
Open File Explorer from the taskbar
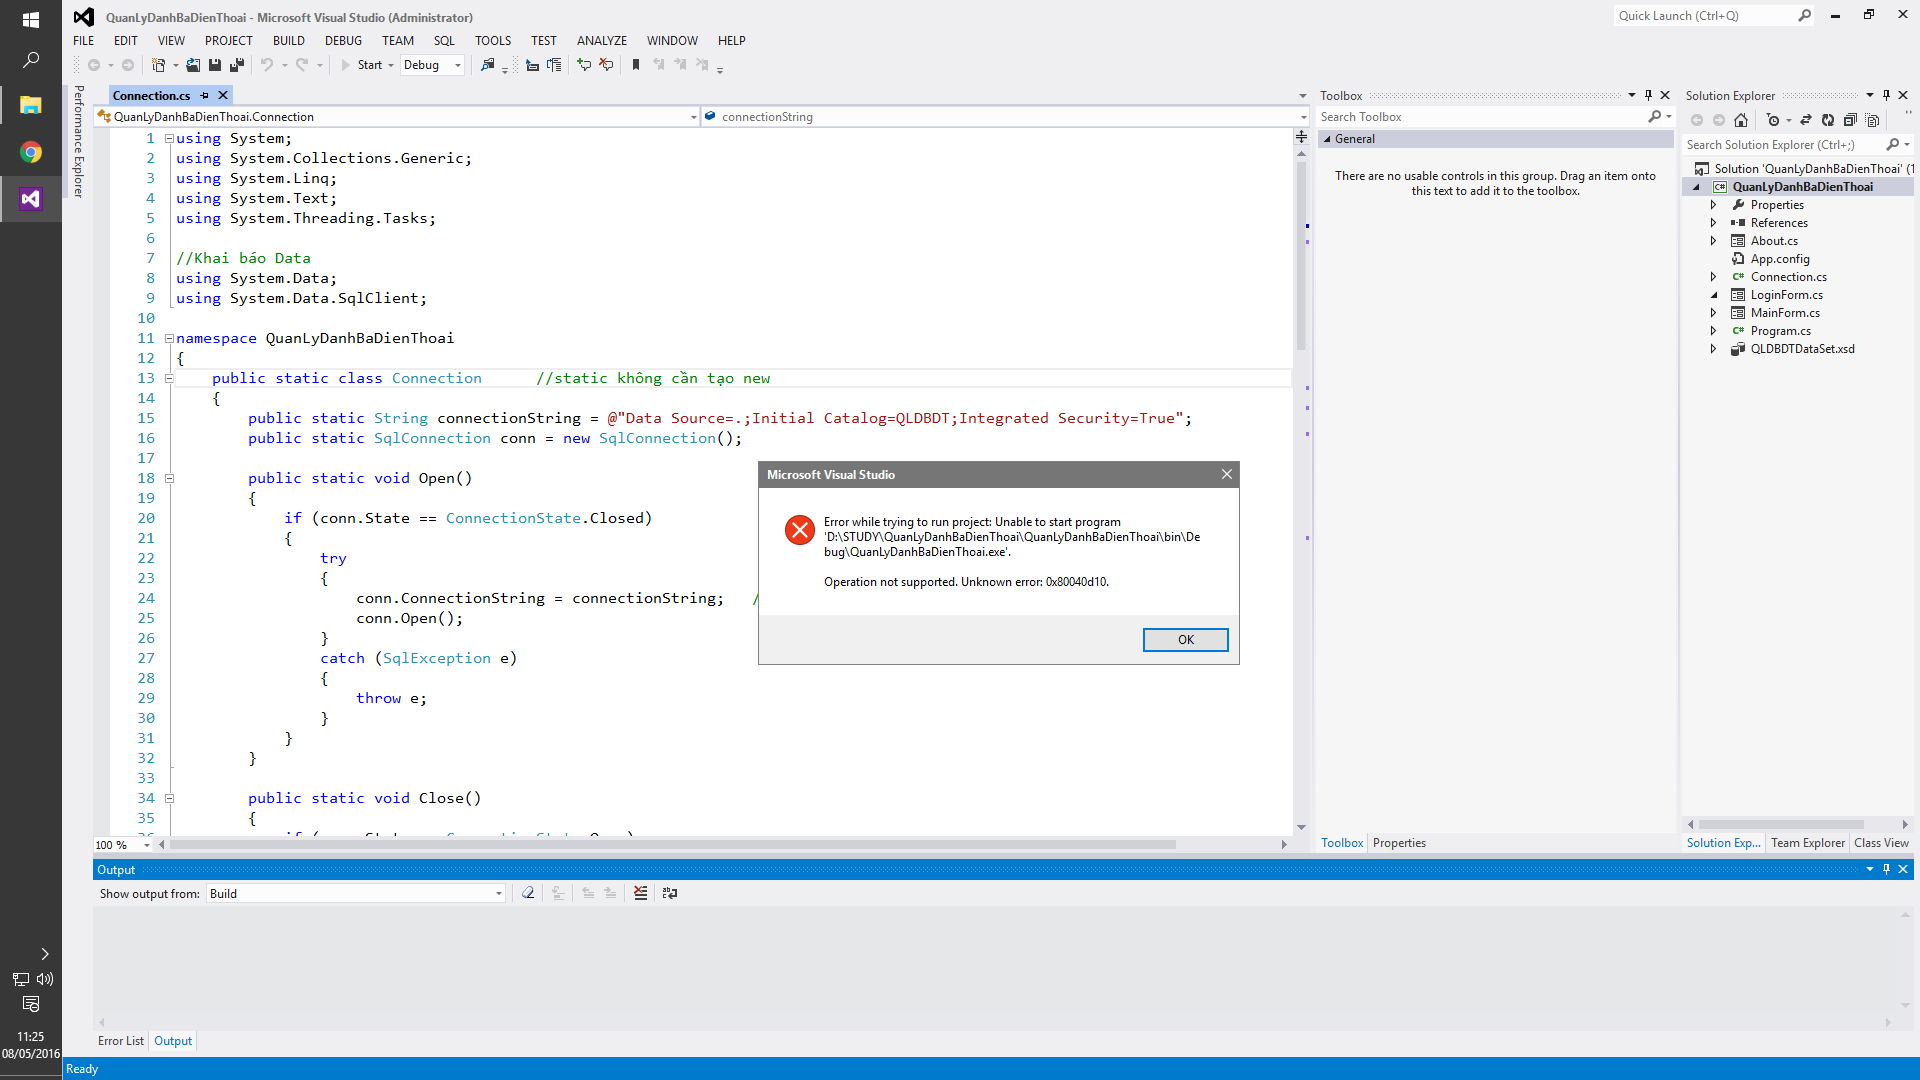[31, 105]
